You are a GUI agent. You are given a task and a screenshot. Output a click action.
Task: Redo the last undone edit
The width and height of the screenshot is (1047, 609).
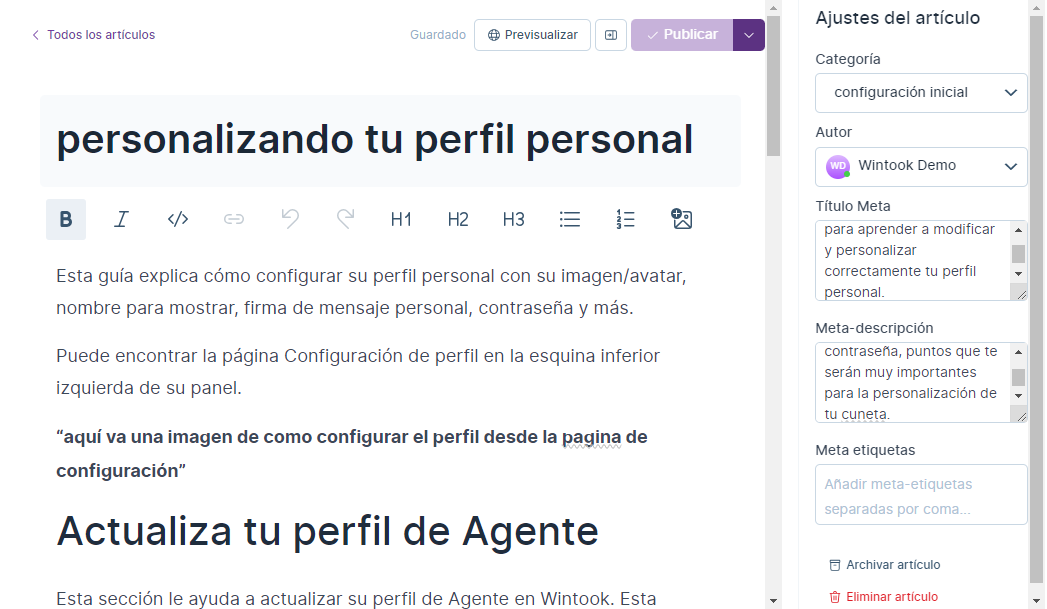(x=346, y=219)
